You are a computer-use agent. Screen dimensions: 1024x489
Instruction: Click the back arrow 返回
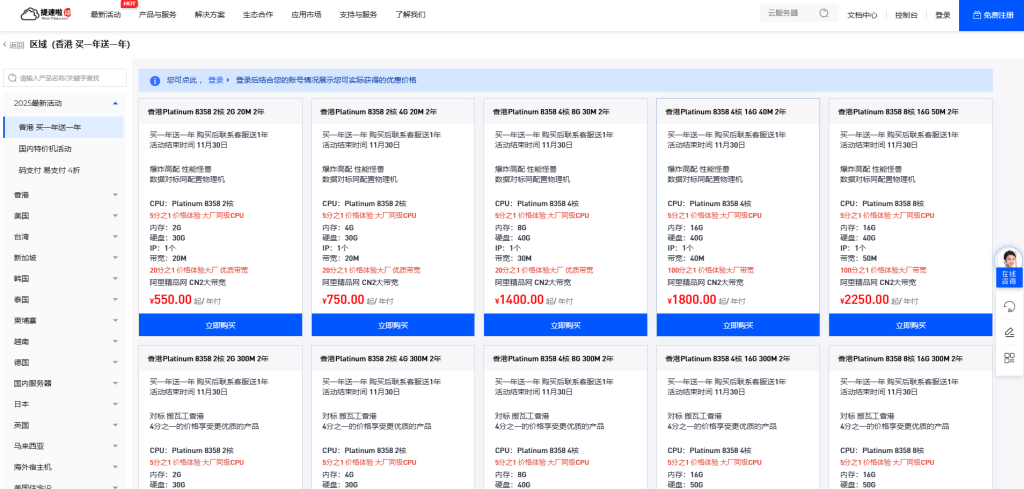pos(14,45)
